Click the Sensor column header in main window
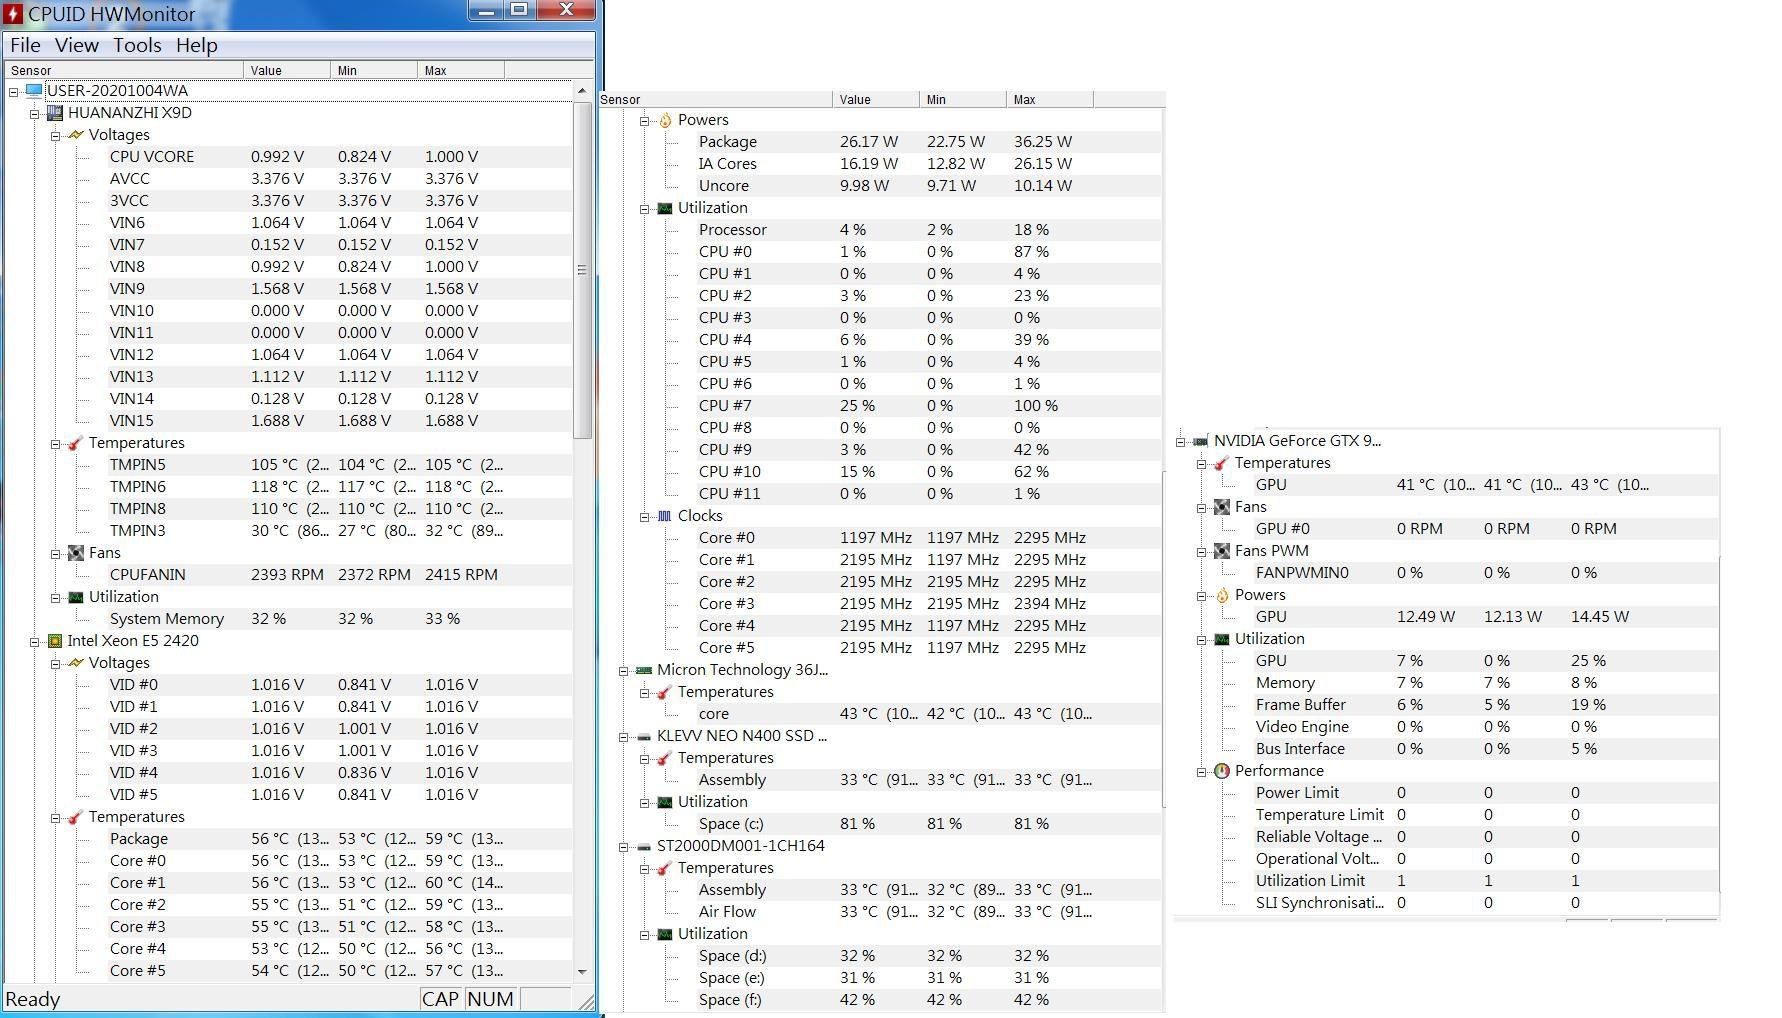 (124, 71)
